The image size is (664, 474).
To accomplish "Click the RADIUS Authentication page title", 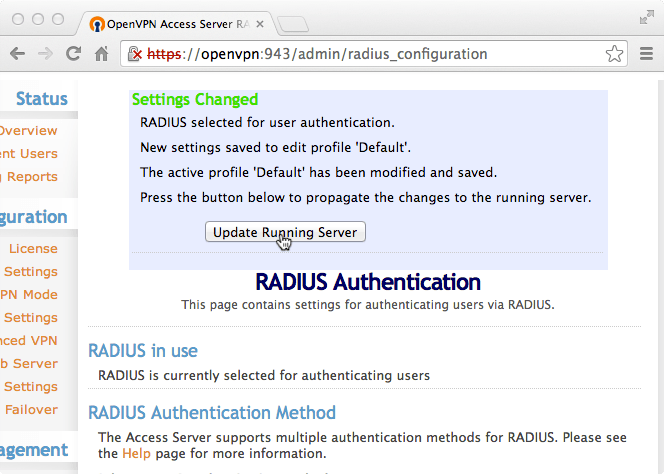I will tap(368, 282).
